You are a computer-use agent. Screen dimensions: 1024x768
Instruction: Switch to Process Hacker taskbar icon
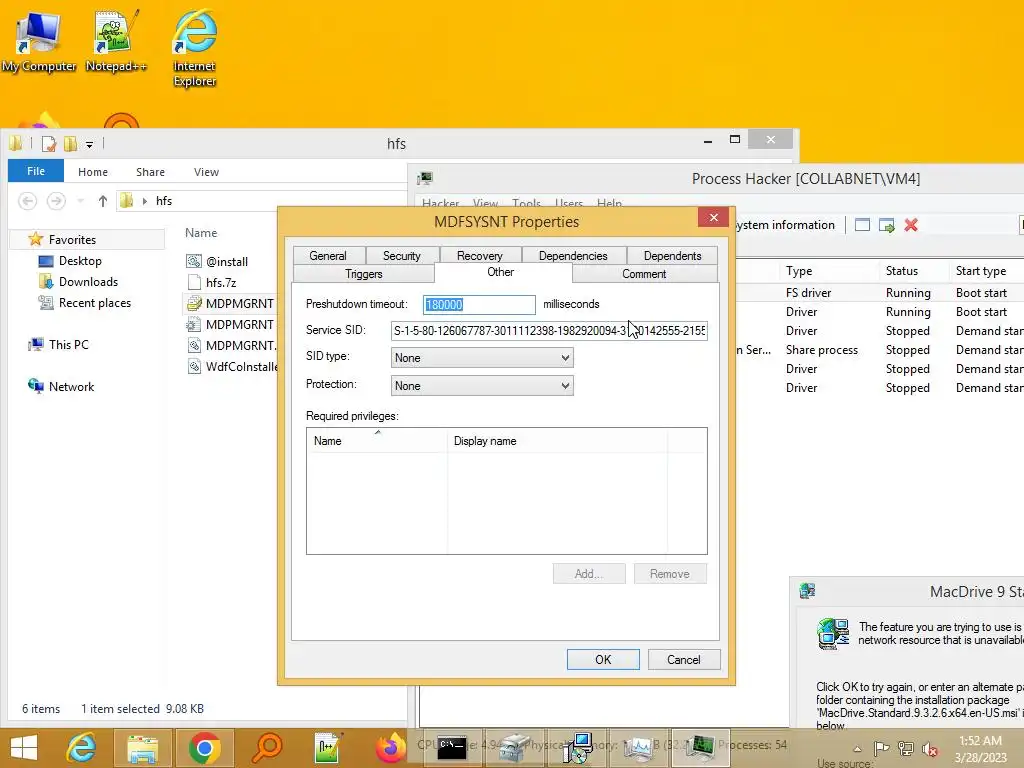coord(701,748)
